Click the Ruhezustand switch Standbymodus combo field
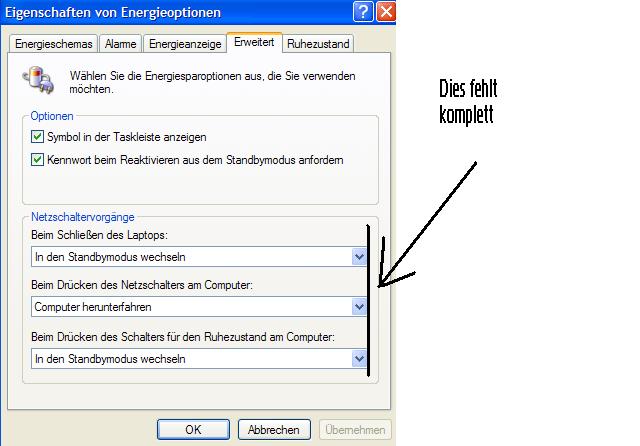This screenshot has width=640, height=446. click(199, 359)
